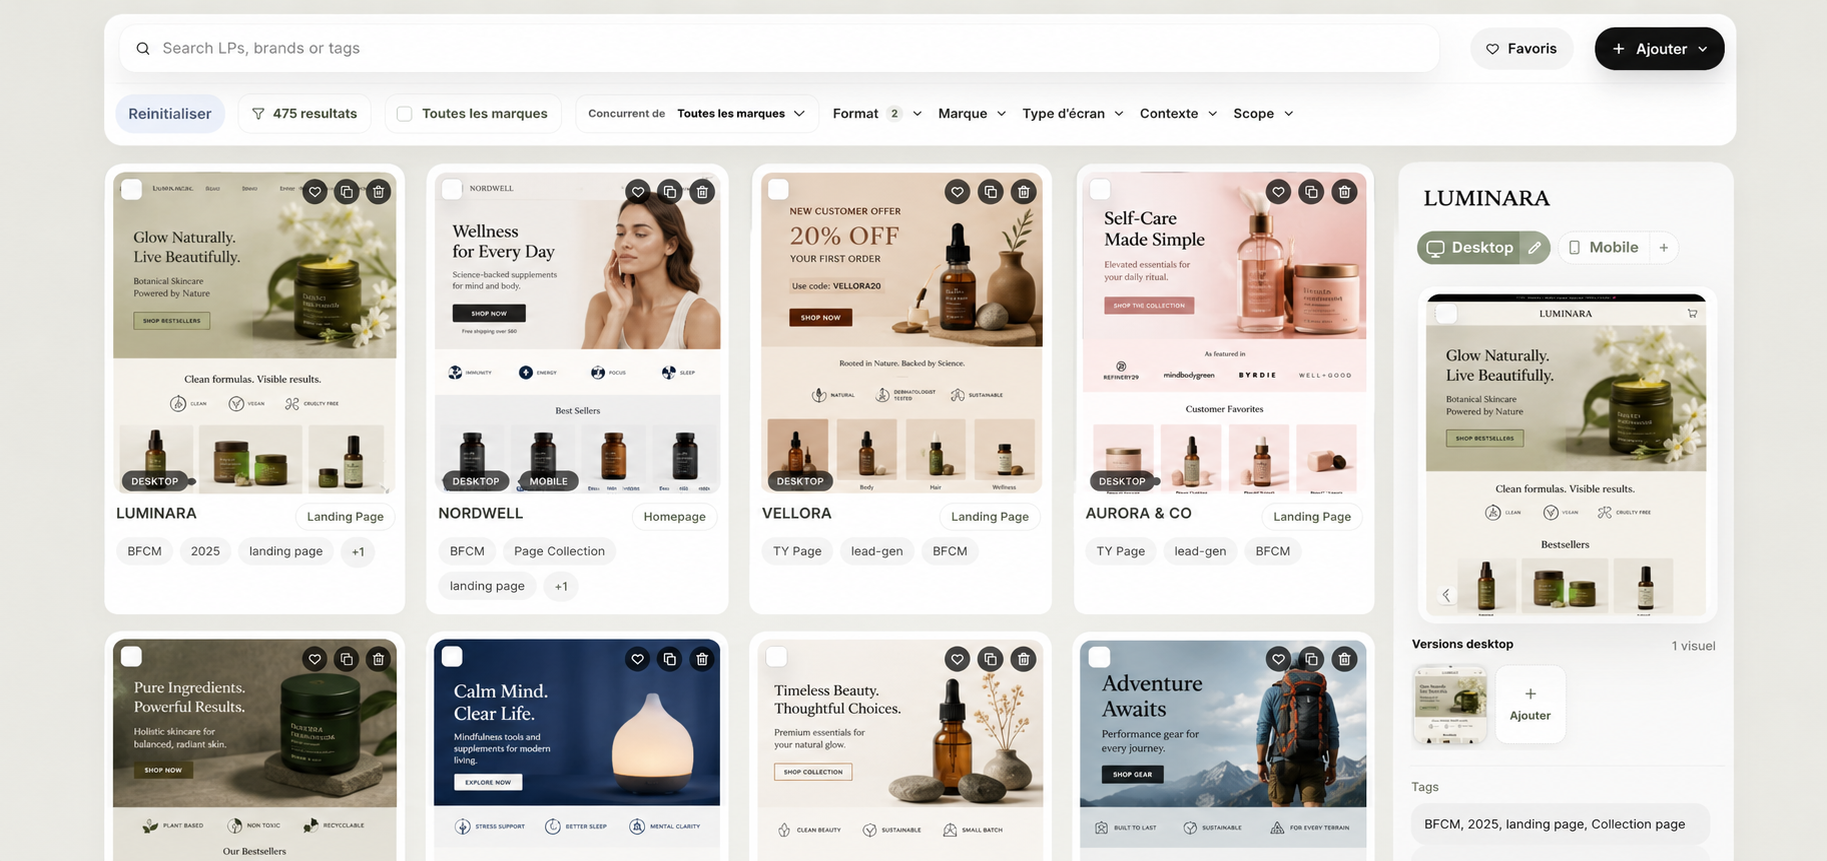Viewport: 1827px width, 861px height.
Task: Trash the Timeless Beauty card
Action: [x=1023, y=659]
